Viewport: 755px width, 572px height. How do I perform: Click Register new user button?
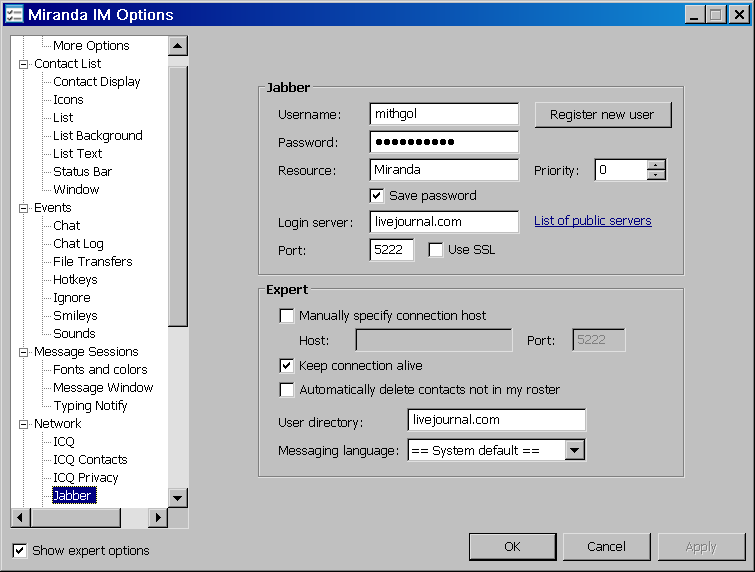pos(603,115)
